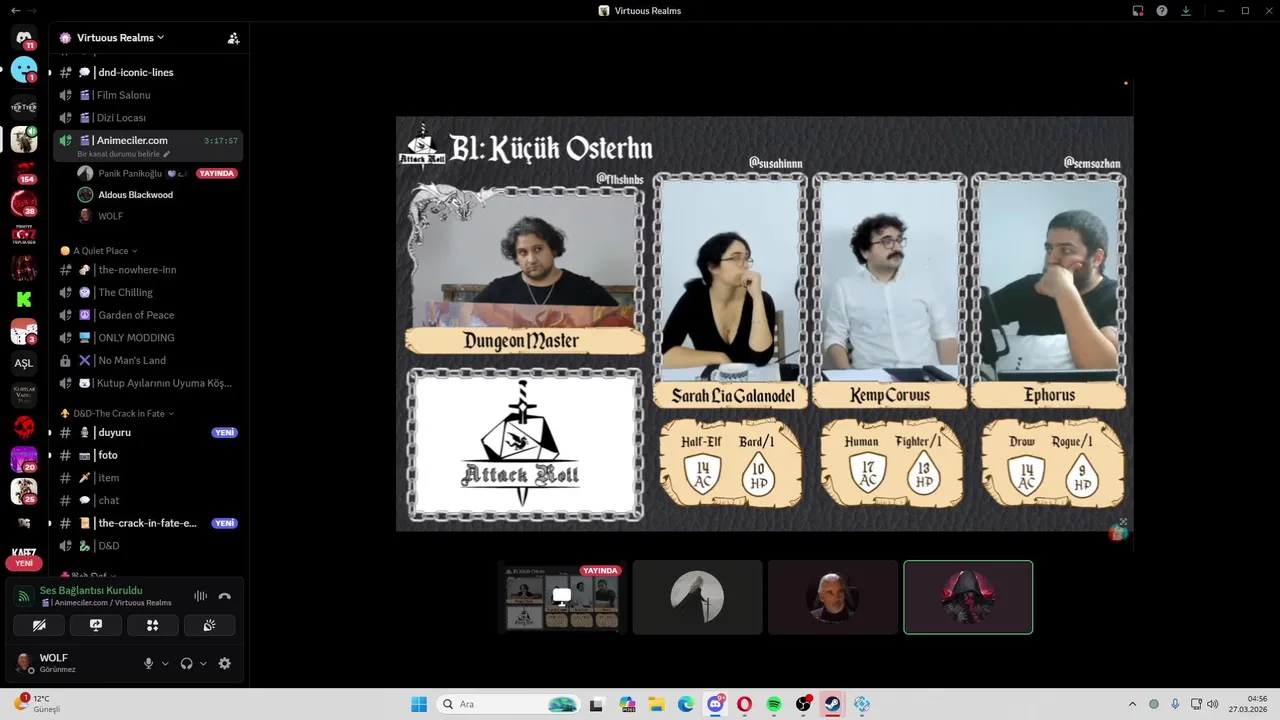Viewport: 1280px width, 720px height.
Task: Open Microsoft 365 Copilot from taskbar
Action: [627, 704]
